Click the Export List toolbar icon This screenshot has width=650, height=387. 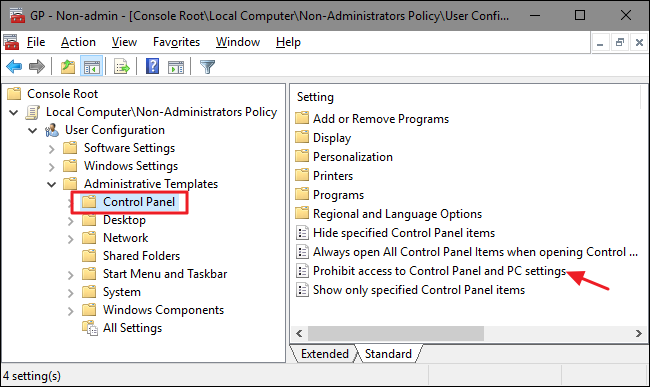[121, 66]
